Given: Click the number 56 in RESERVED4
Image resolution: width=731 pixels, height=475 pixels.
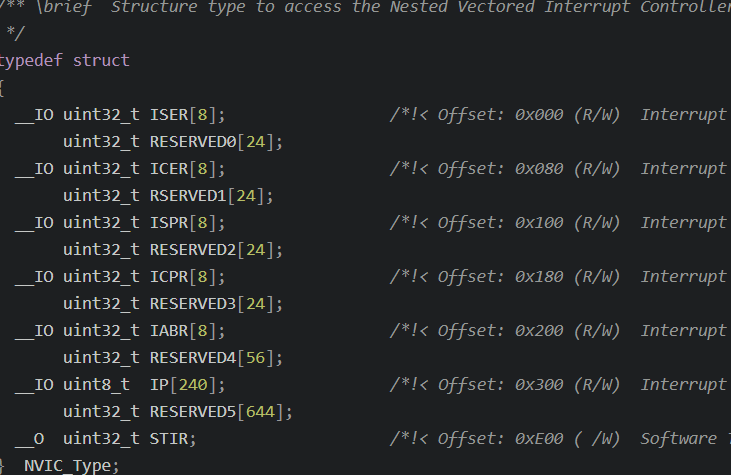Looking at the screenshot, I should click(x=255, y=358).
